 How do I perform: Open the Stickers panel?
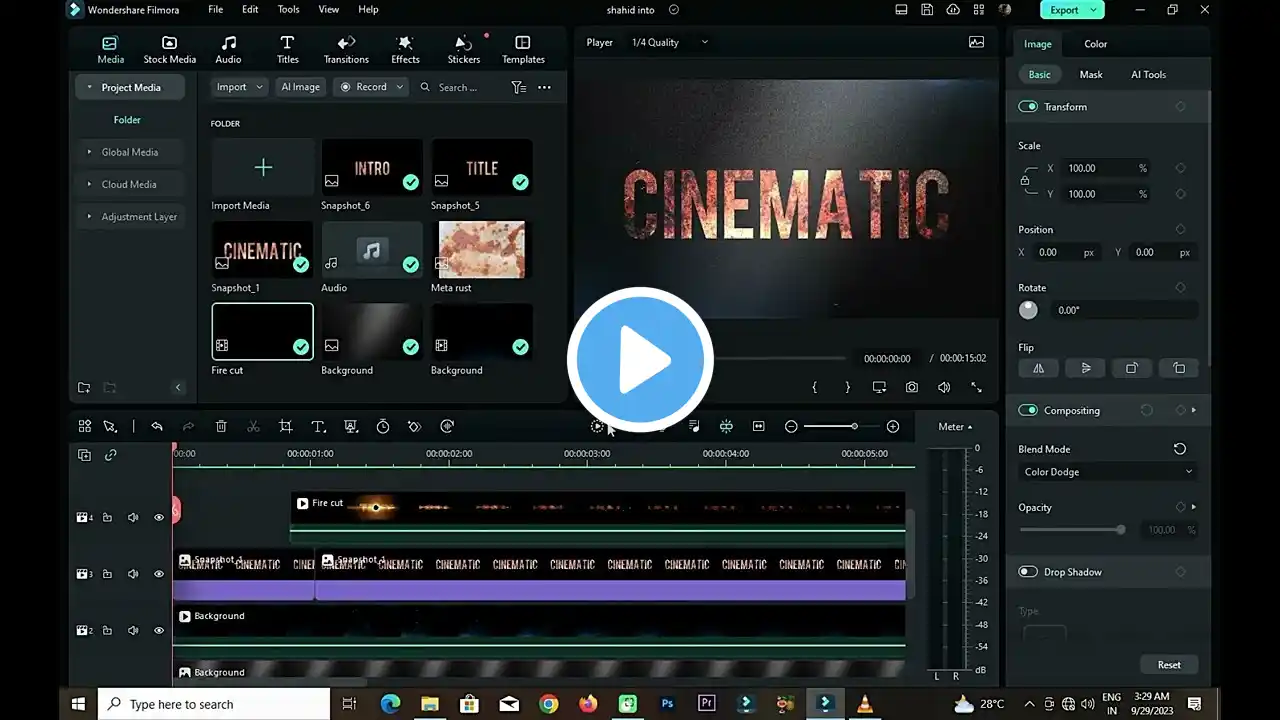[x=463, y=49]
